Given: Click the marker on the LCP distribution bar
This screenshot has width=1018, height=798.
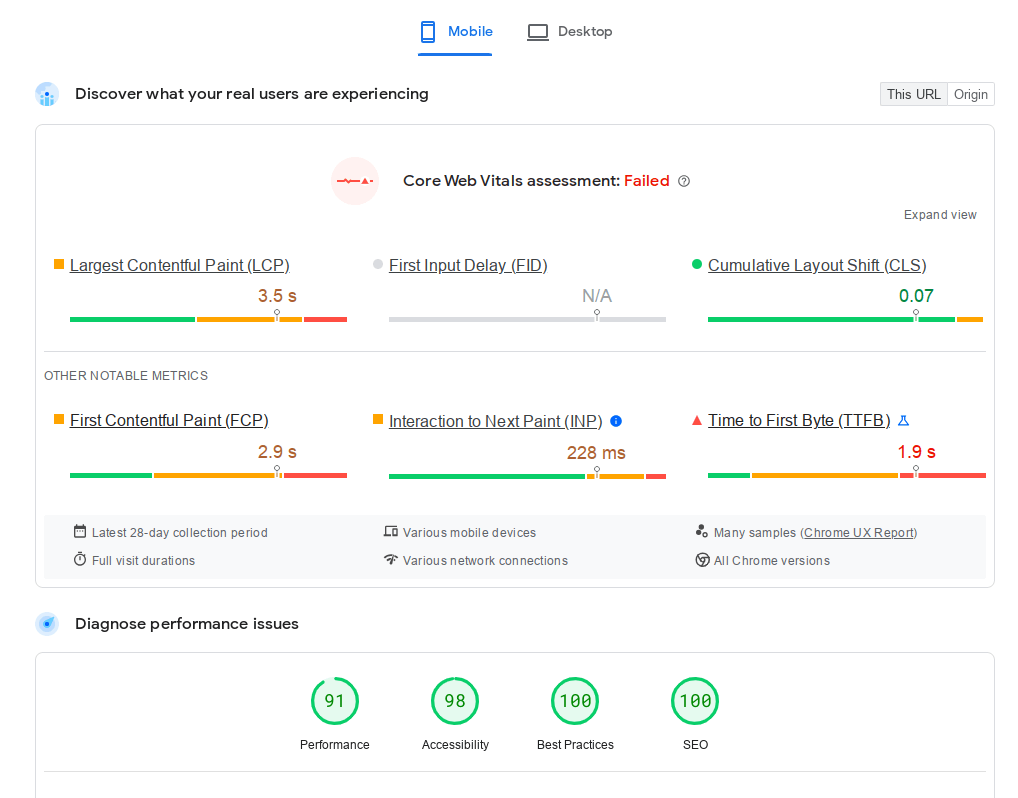Looking at the screenshot, I should click(x=277, y=313).
